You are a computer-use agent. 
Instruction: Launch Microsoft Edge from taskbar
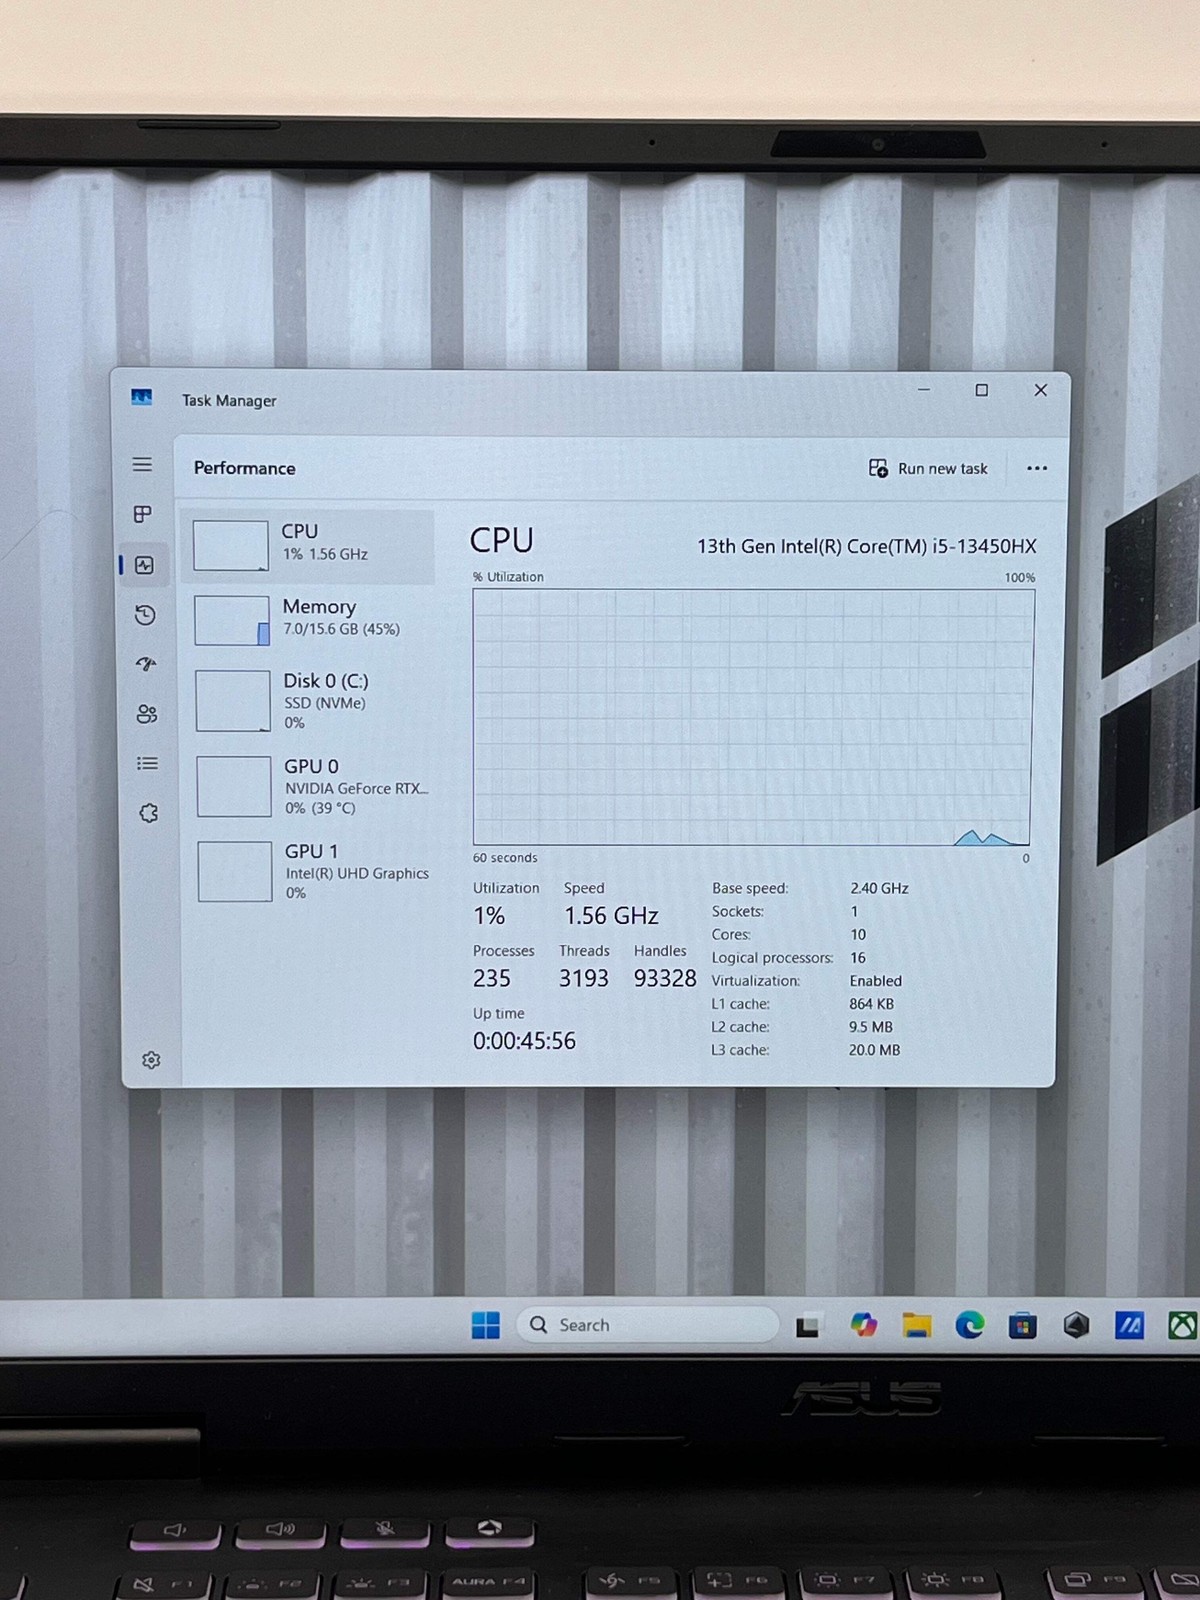(969, 1325)
